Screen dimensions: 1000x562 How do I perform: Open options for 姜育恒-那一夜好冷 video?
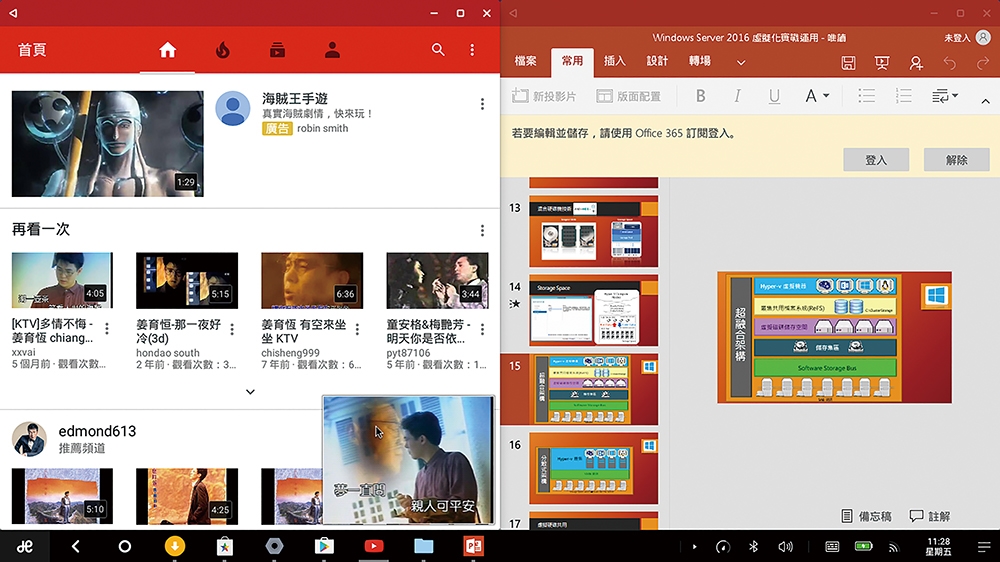pyautogui.click(x=232, y=329)
